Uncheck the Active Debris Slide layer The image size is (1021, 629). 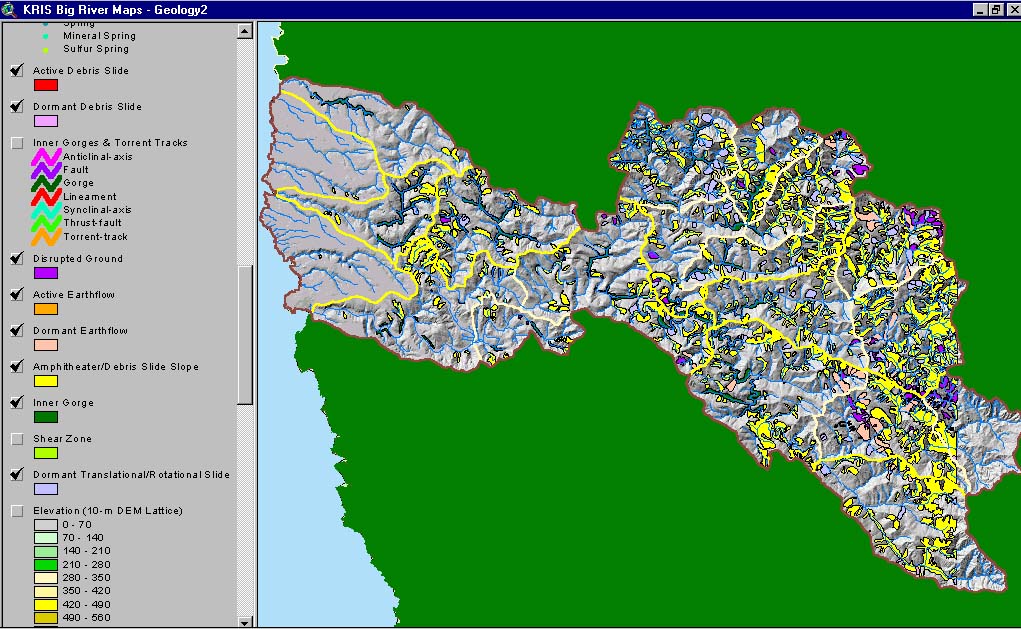point(17,70)
